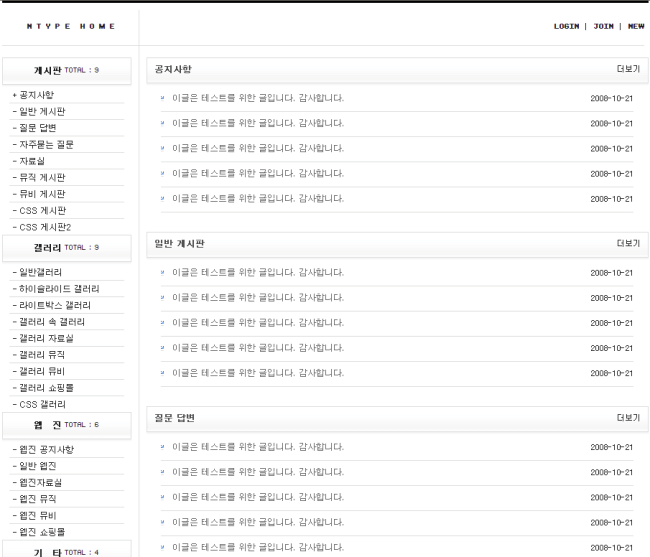Open the first post in 질문 답변 list
The height and width of the screenshot is (557, 650).
click(258, 447)
